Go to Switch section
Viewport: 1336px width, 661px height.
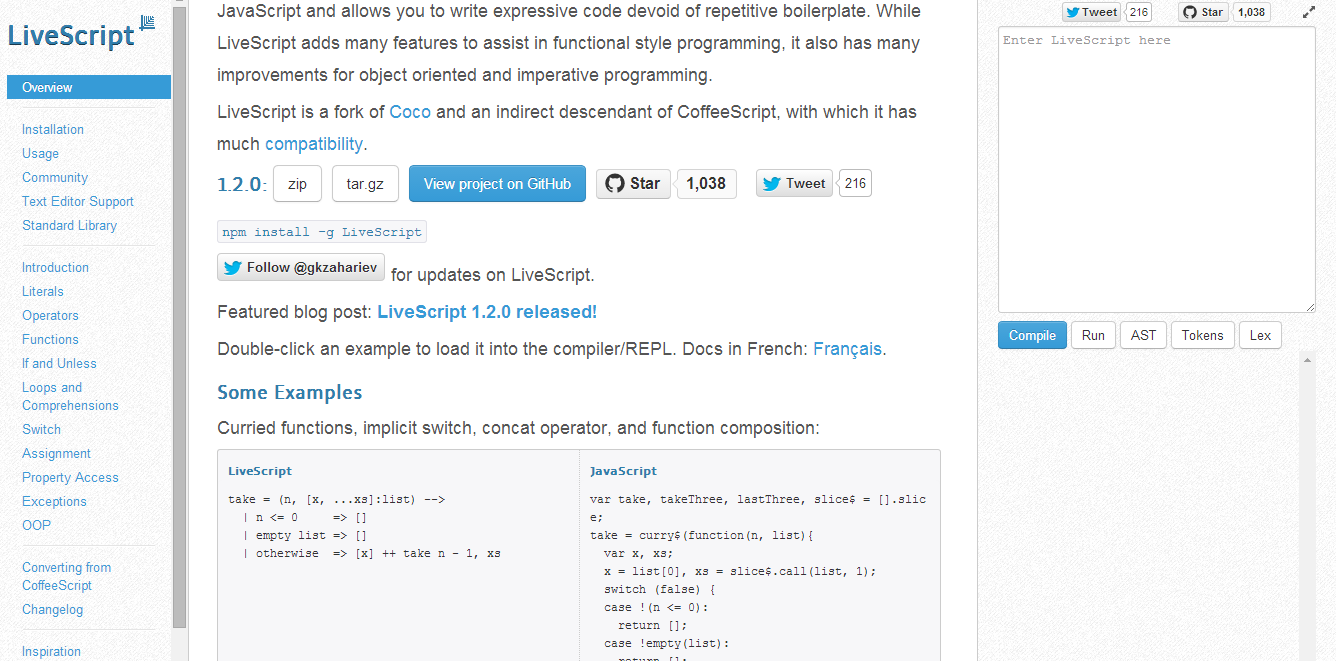tap(41, 430)
